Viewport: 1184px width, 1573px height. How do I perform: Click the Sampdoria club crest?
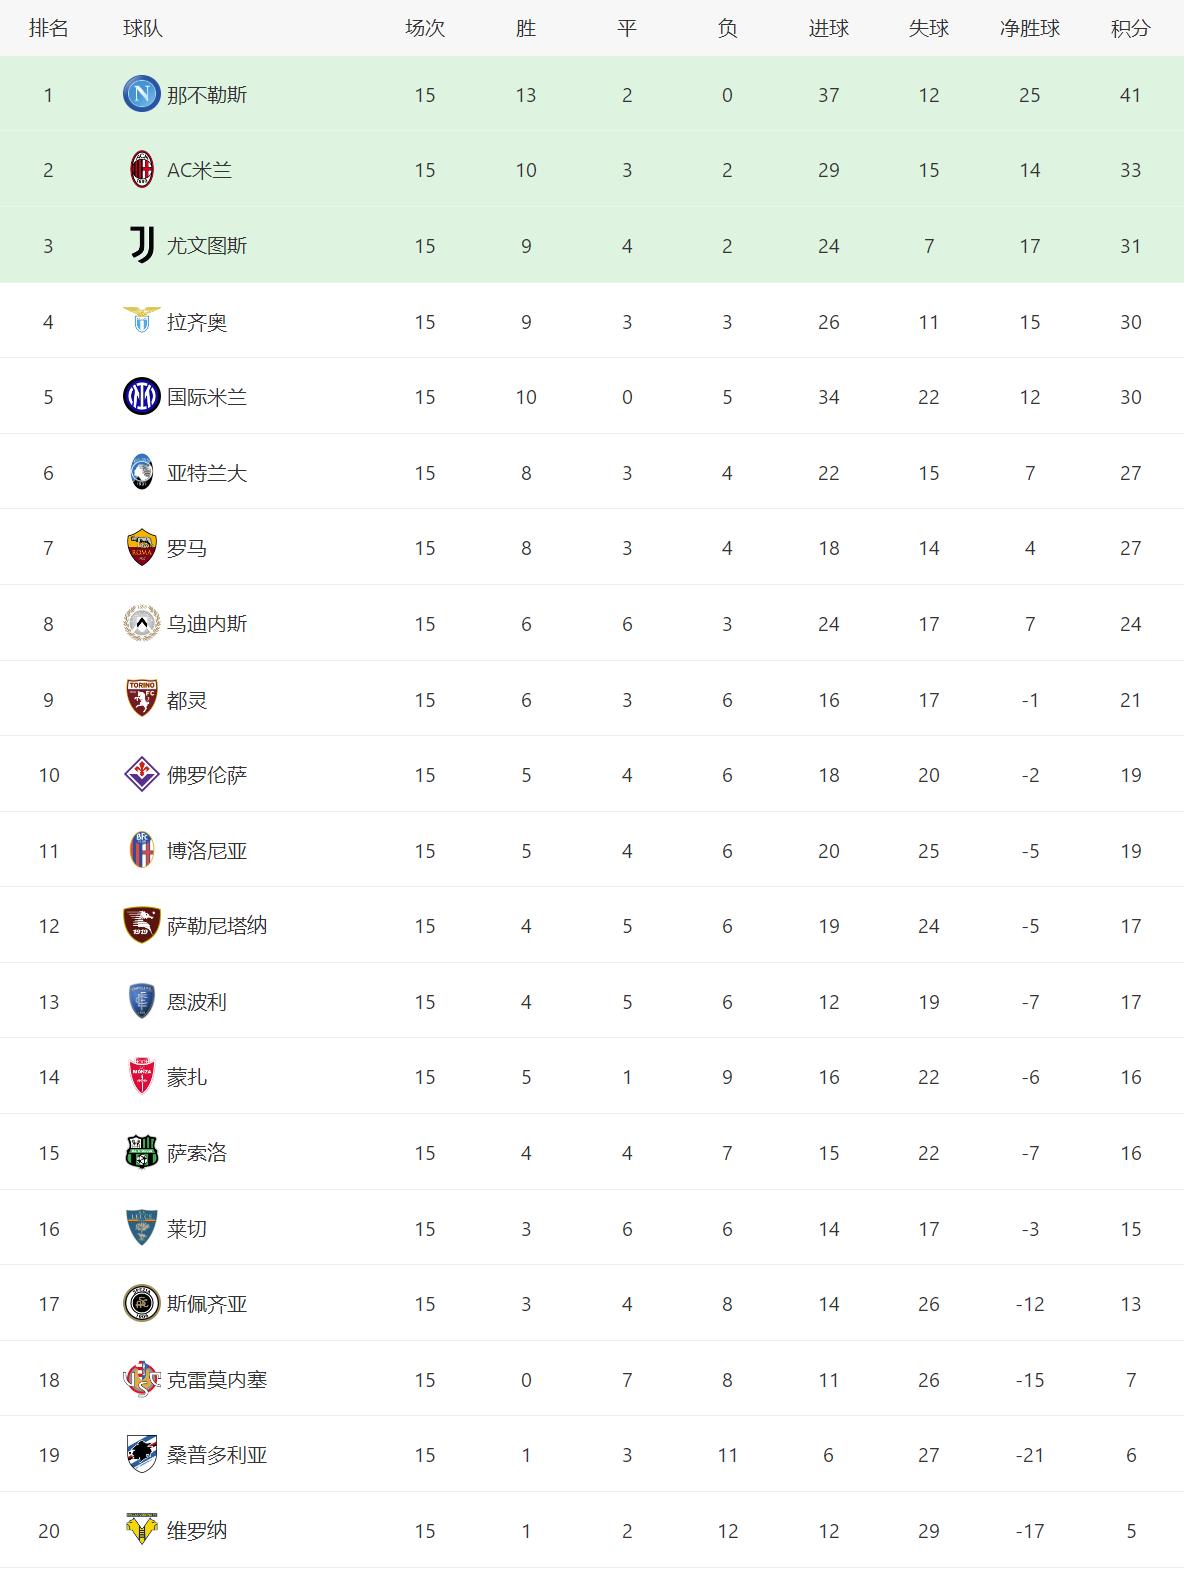[142, 1455]
